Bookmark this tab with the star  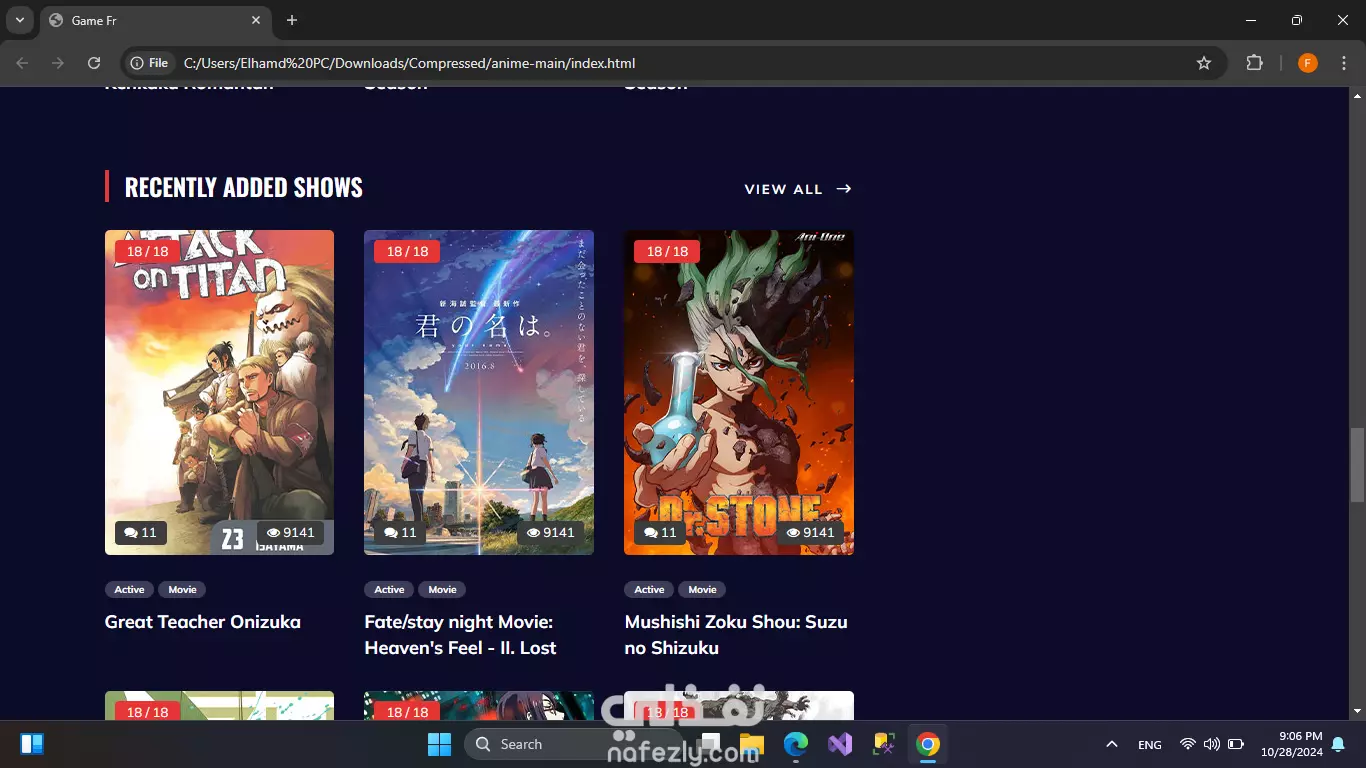click(x=1204, y=63)
